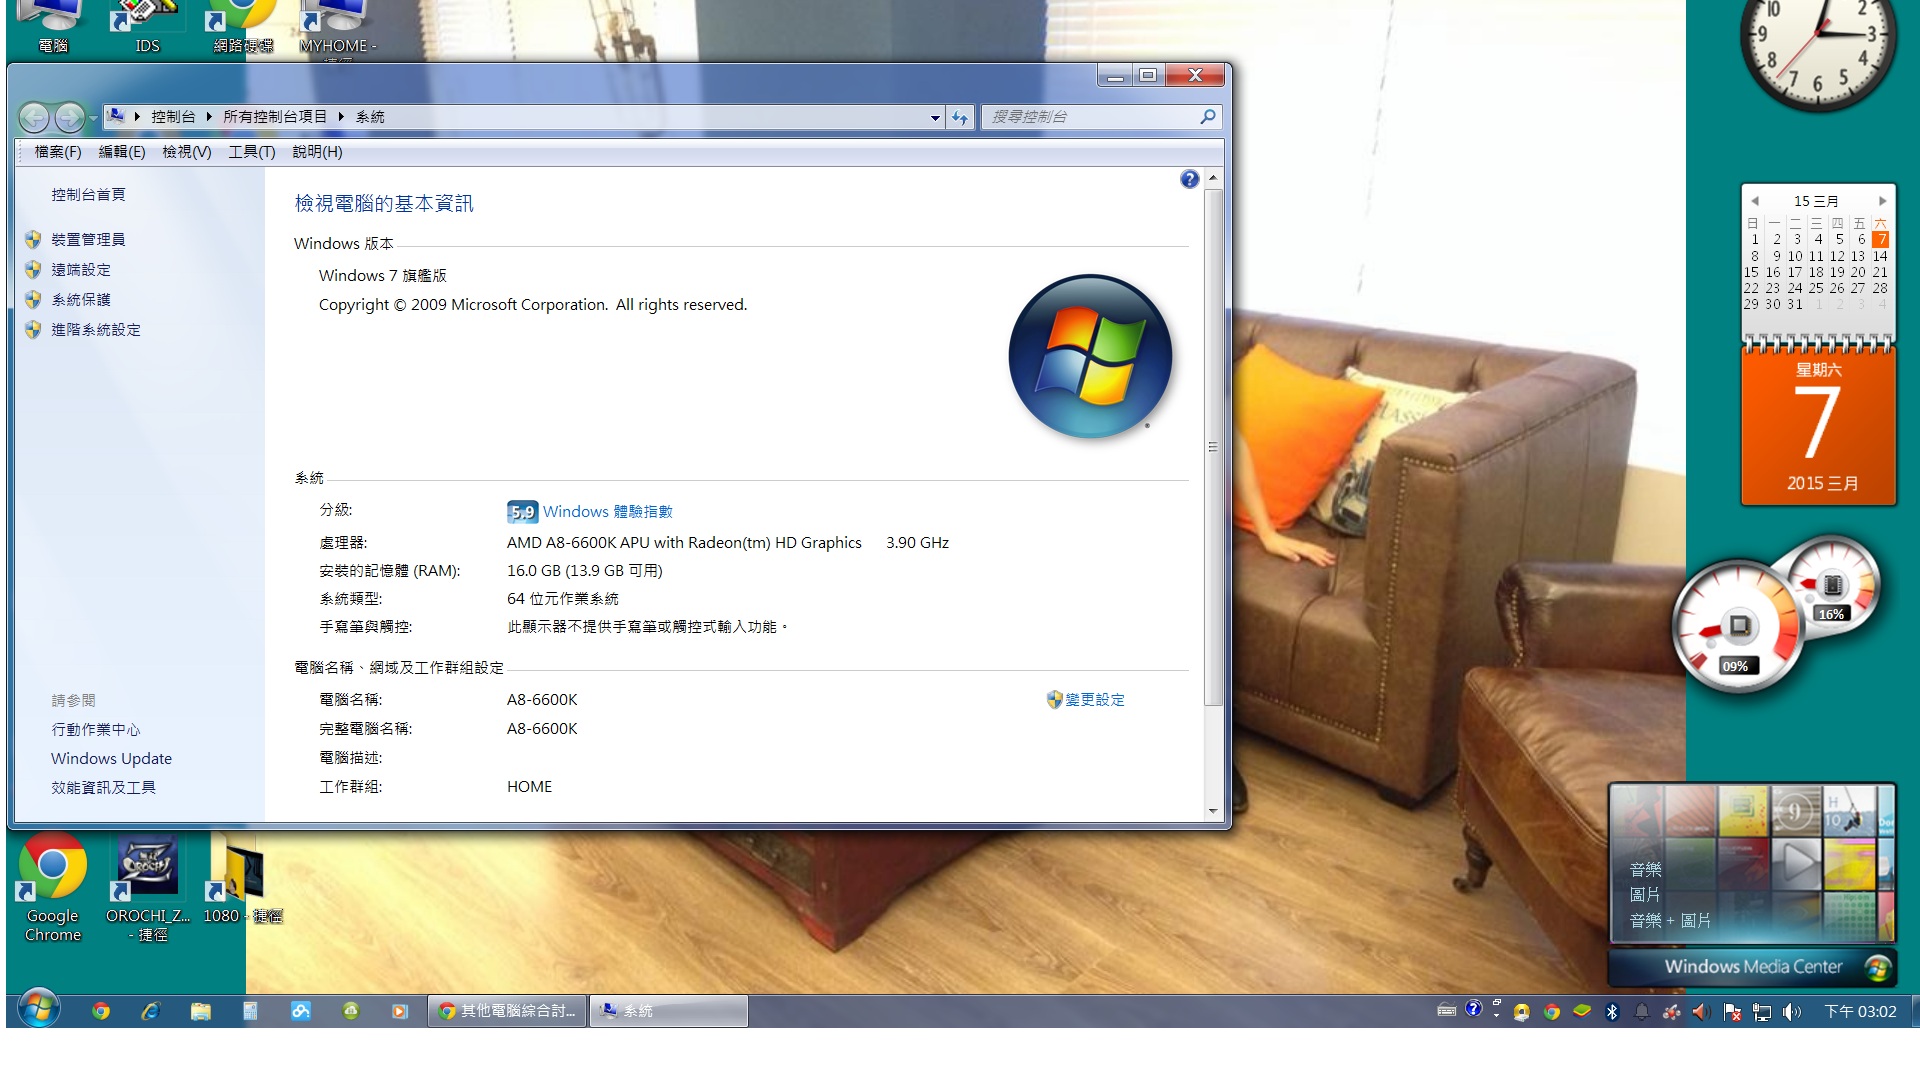This screenshot has width=1920, height=1080.
Task: Open the 工具(T) menu
Action: (x=252, y=152)
